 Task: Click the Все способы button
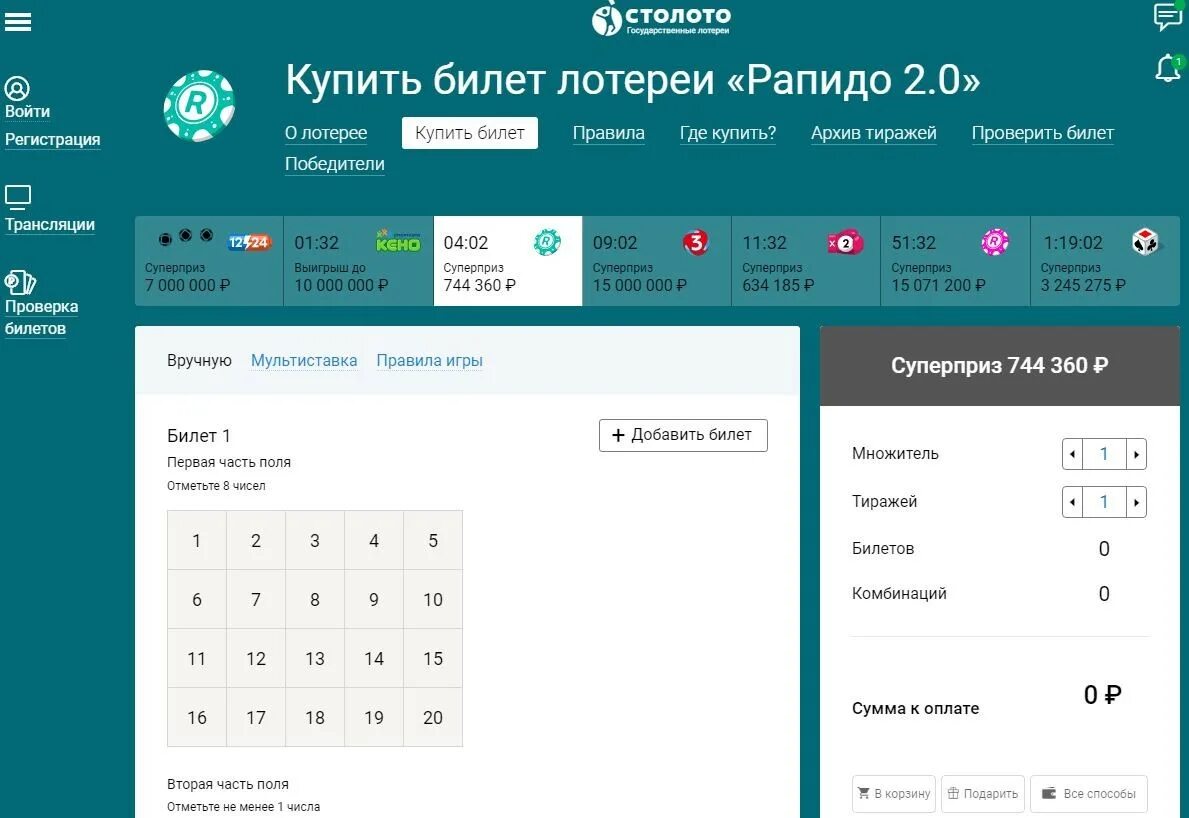[x=1089, y=794]
